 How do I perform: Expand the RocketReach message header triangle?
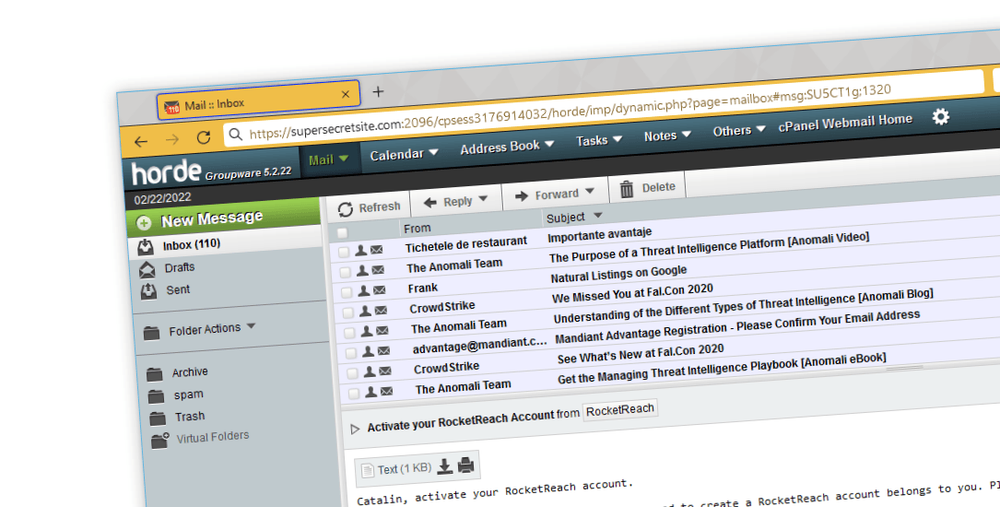click(x=355, y=429)
